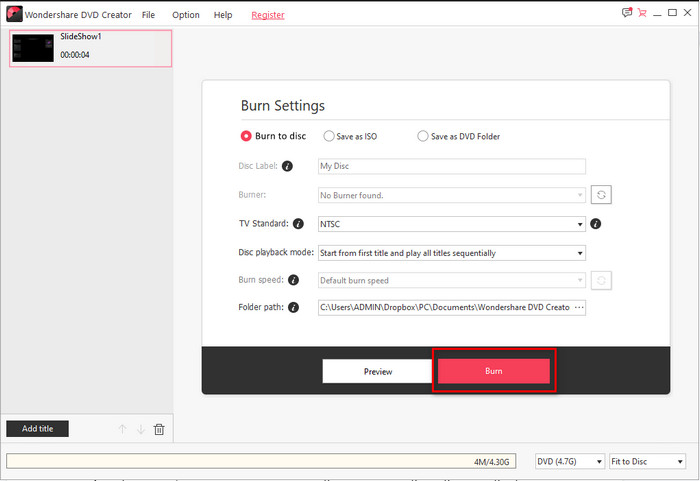The width and height of the screenshot is (700, 481).
Task: Select the Burn to disc option
Action: tap(273, 136)
